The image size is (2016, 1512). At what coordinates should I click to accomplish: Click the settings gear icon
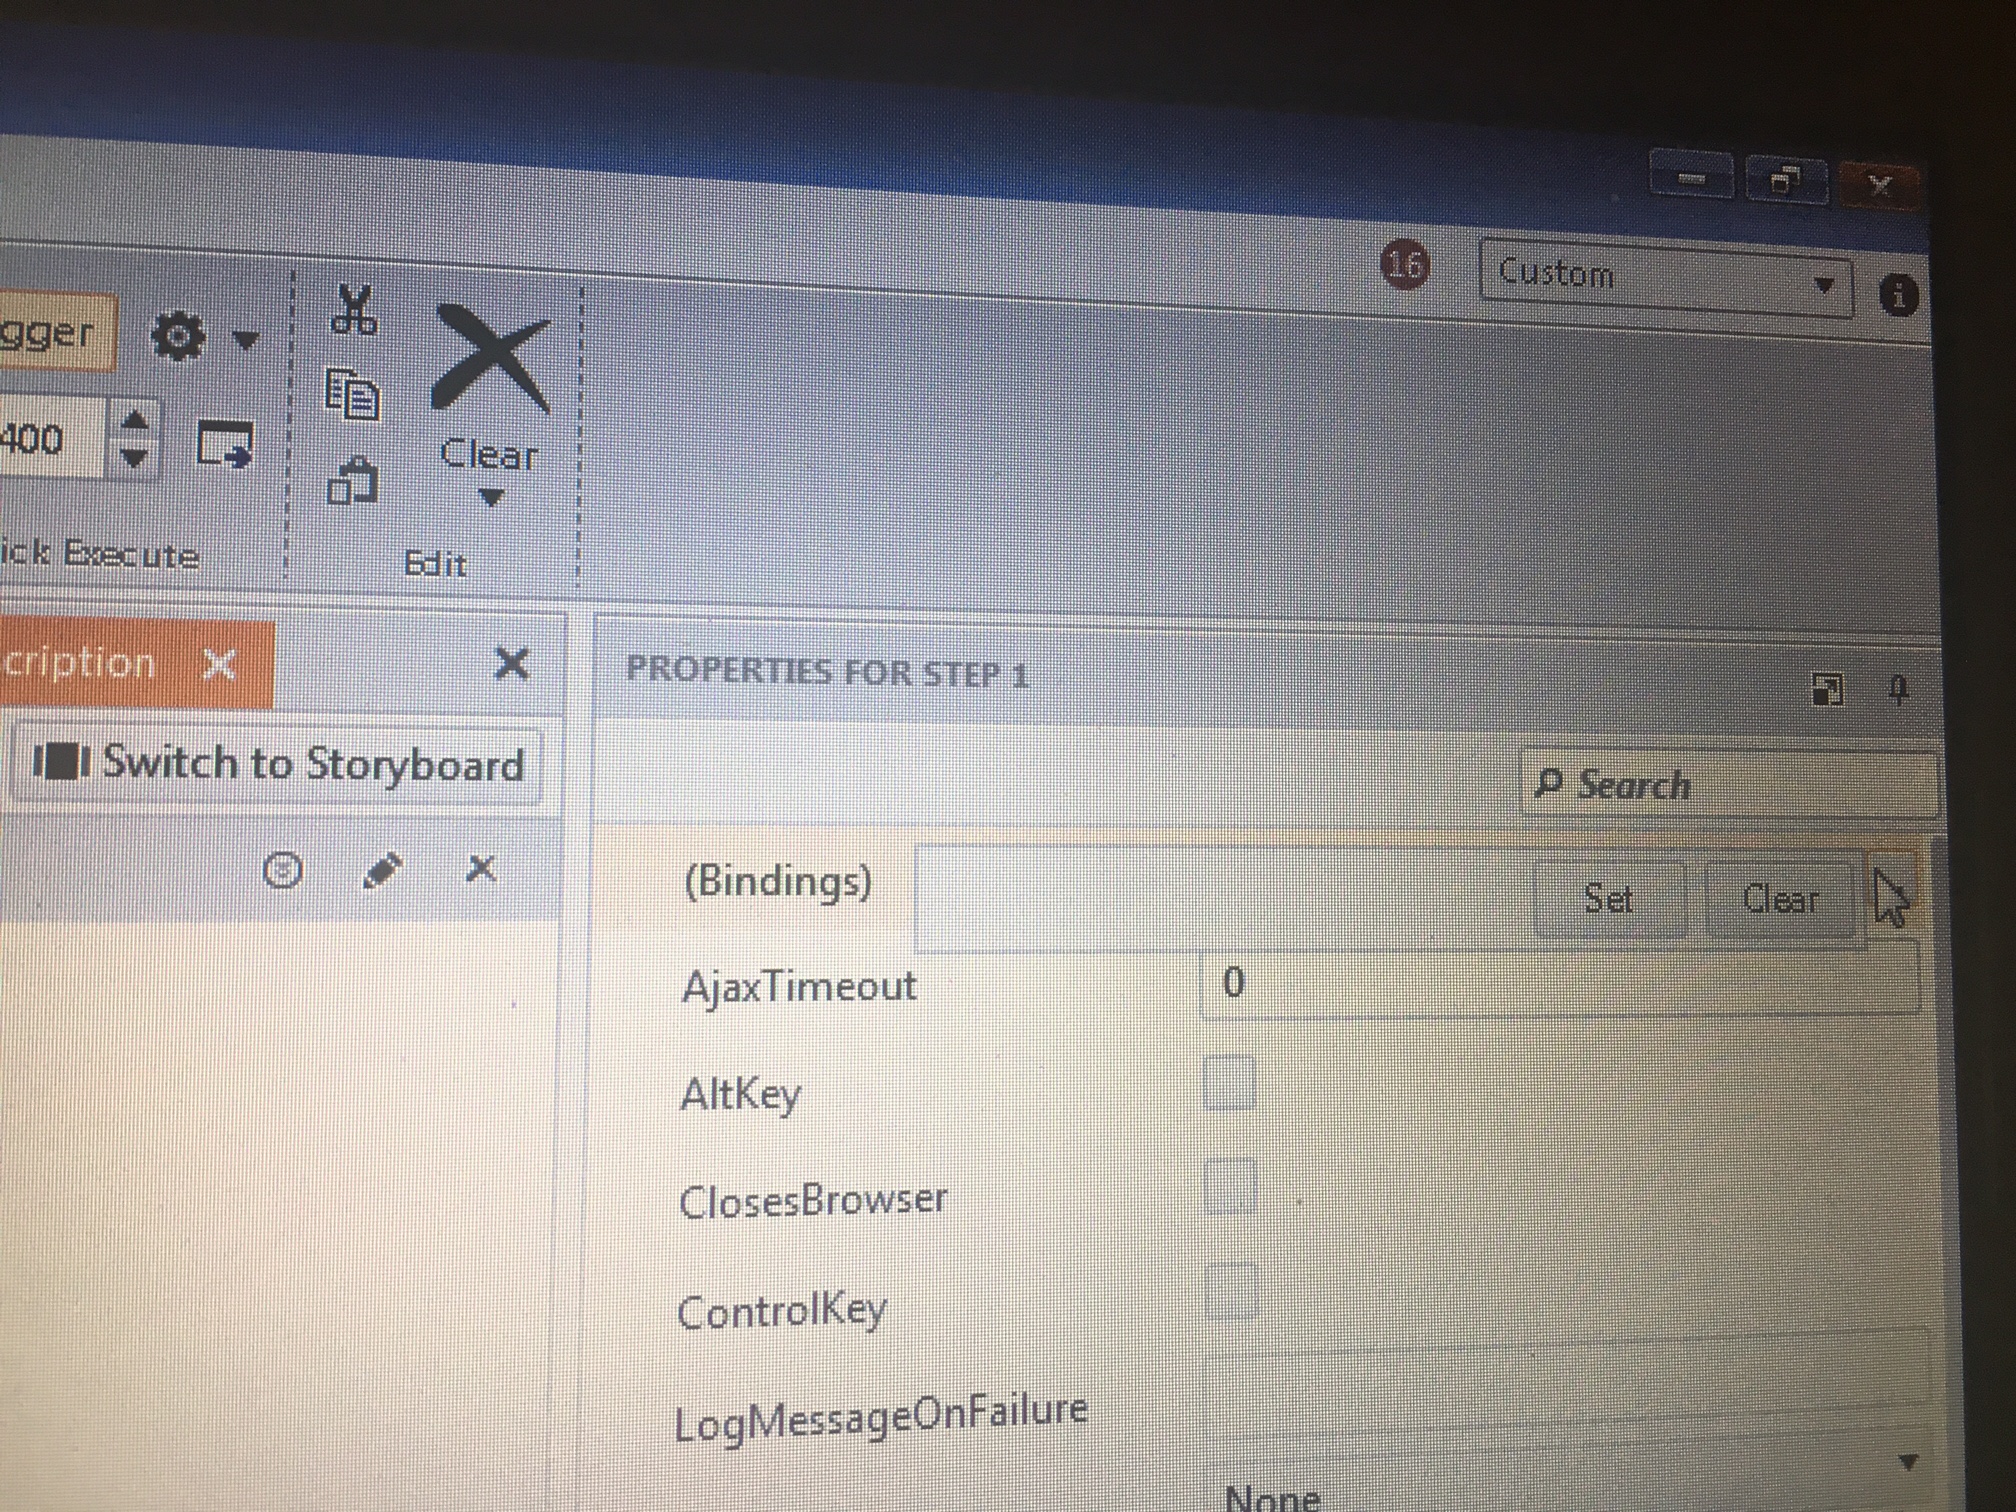tap(179, 336)
